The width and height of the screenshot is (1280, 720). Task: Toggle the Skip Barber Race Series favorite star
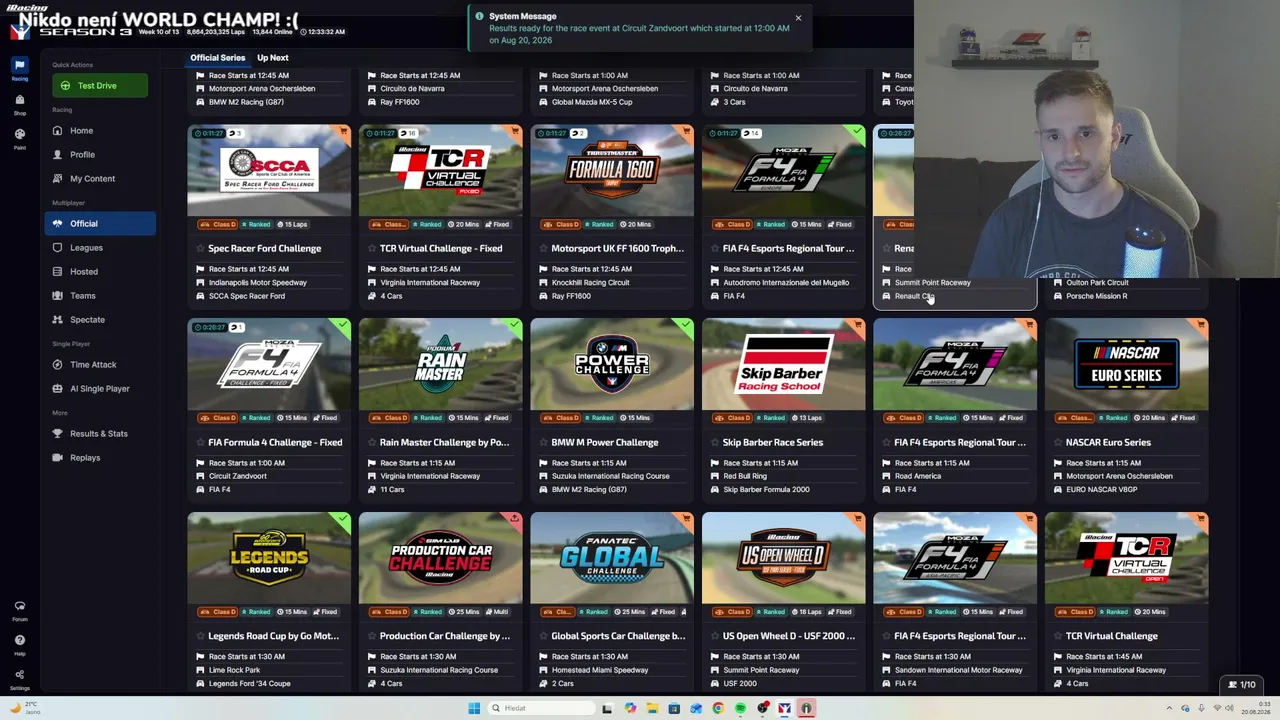pos(715,442)
